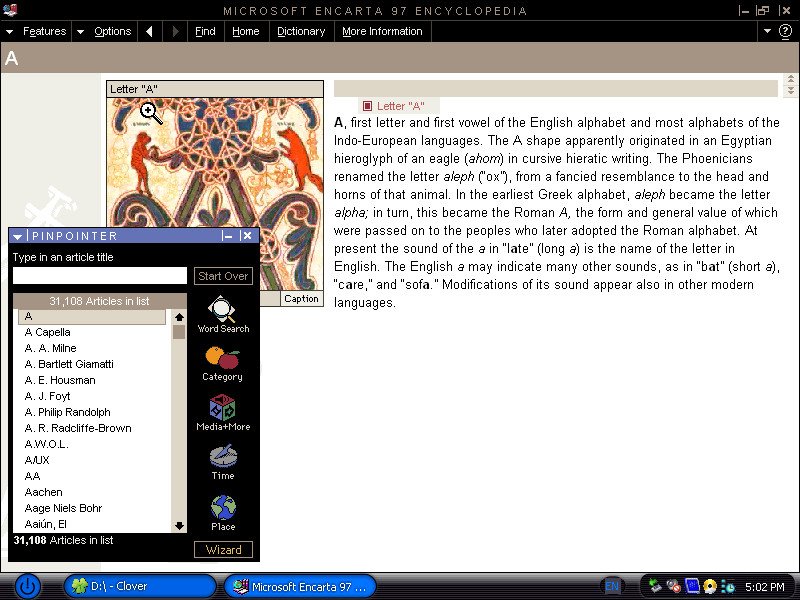Image resolution: width=800 pixels, height=600 pixels.
Task: Click the Start Over button
Action: pos(223,276)
